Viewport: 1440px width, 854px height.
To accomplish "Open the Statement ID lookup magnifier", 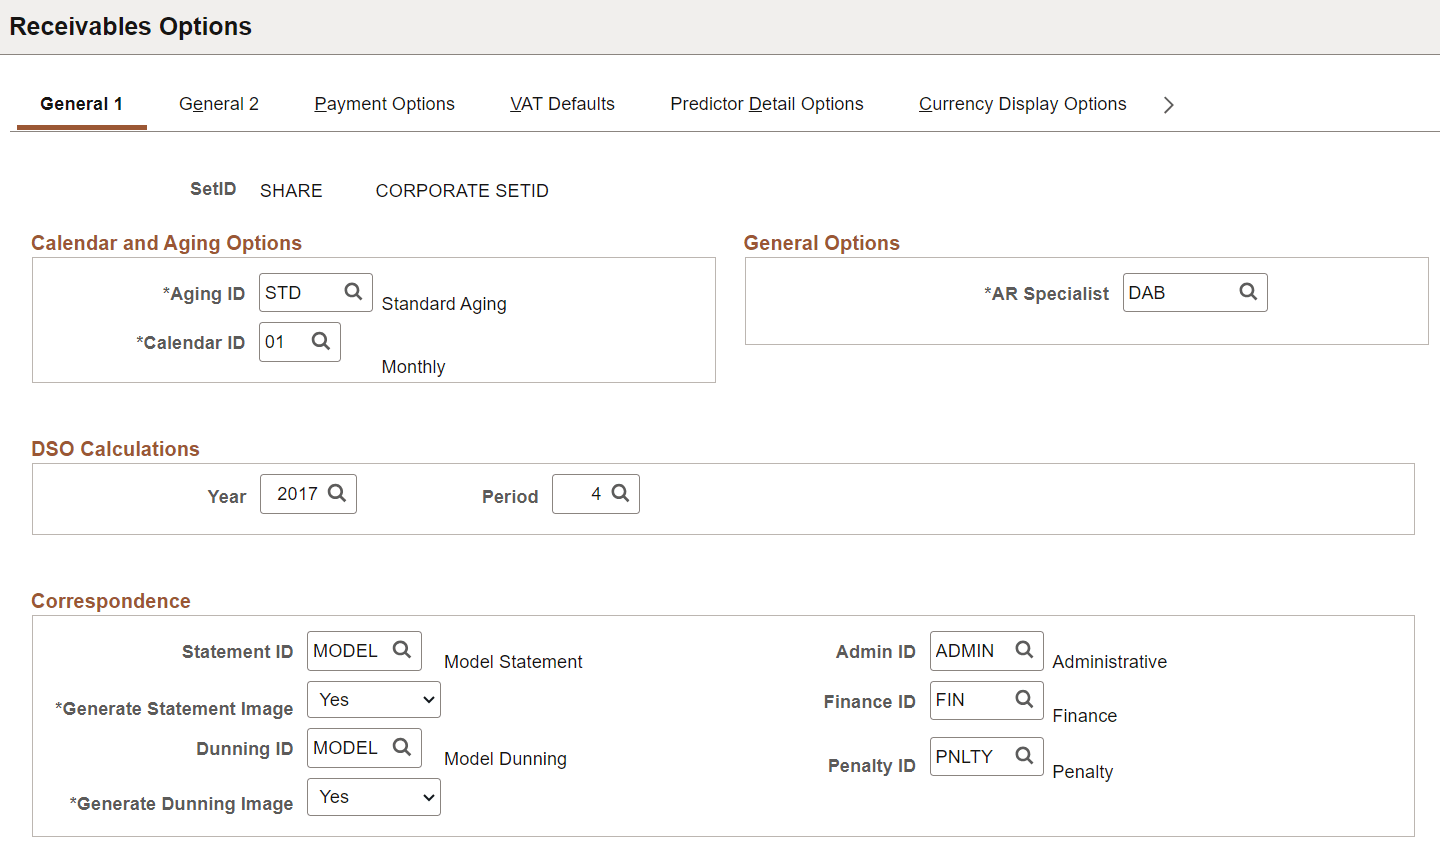I will (402, 650).
